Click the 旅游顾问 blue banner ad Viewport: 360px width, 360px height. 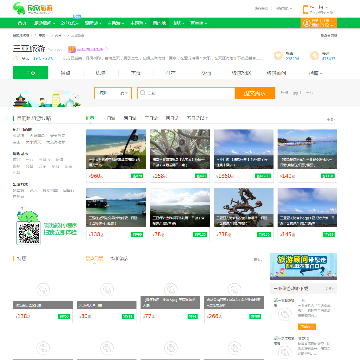(x=303, y=266)
